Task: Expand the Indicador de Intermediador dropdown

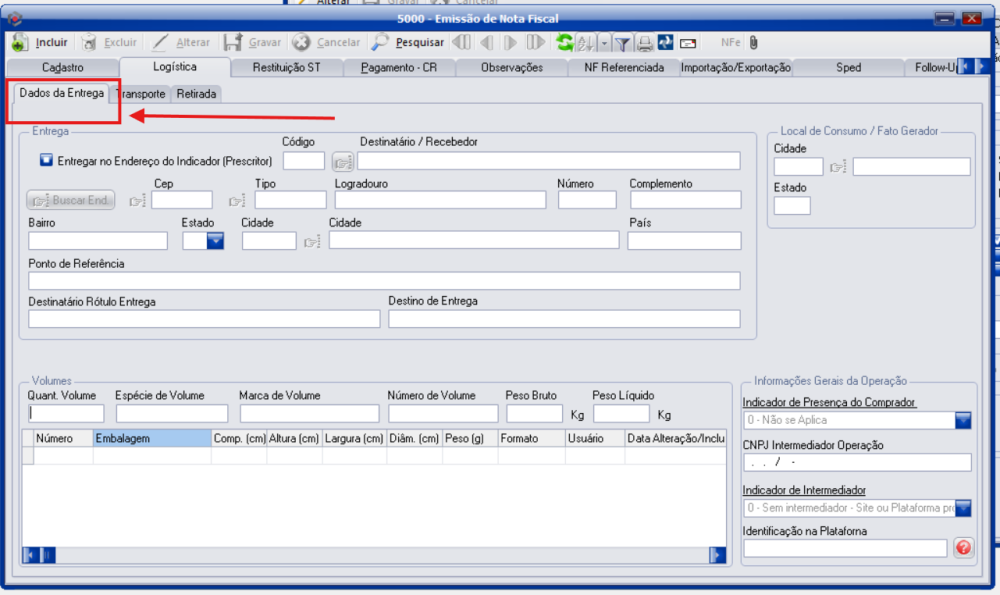Action: click(x=962, y=508)
